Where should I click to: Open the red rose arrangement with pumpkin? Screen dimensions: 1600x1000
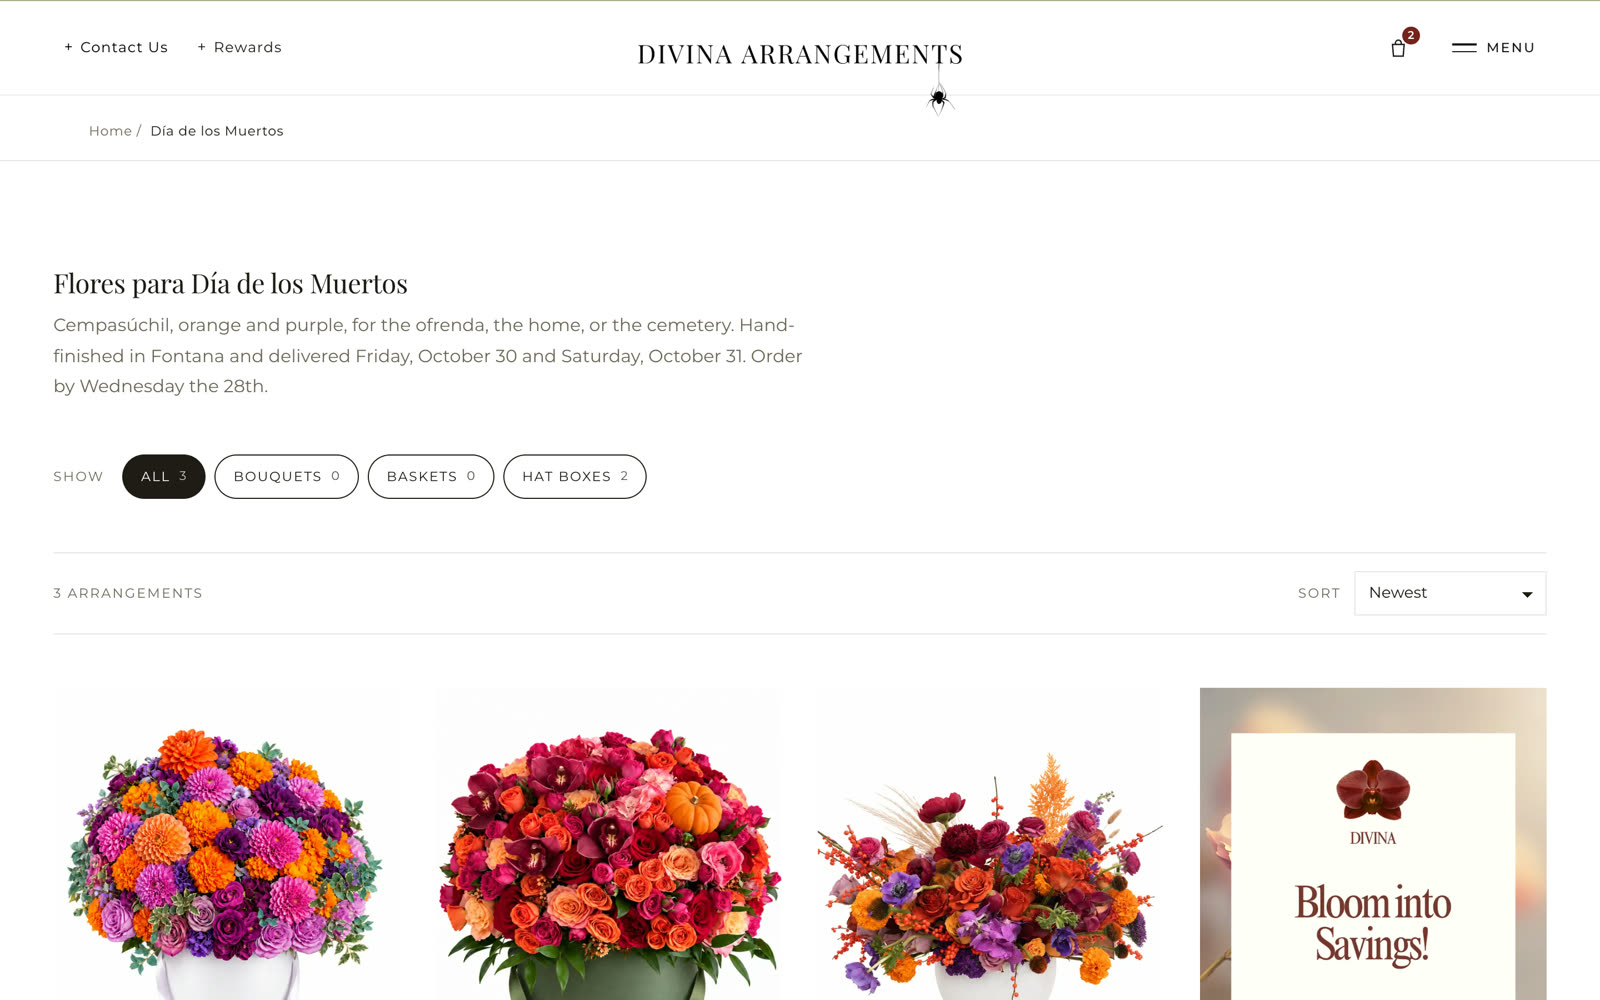coord(608,844)
